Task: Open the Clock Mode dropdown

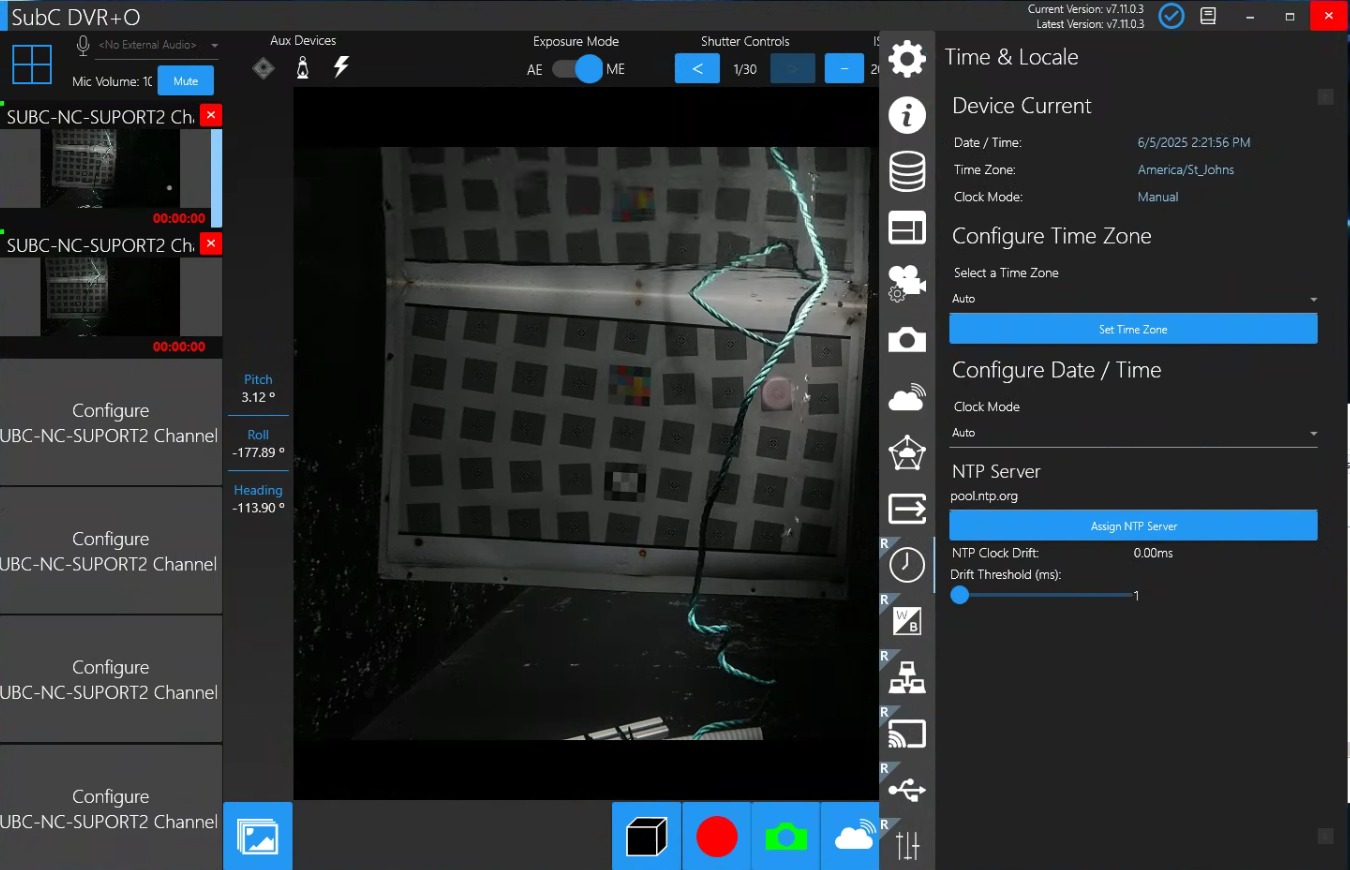Action: coord(1132,433)
